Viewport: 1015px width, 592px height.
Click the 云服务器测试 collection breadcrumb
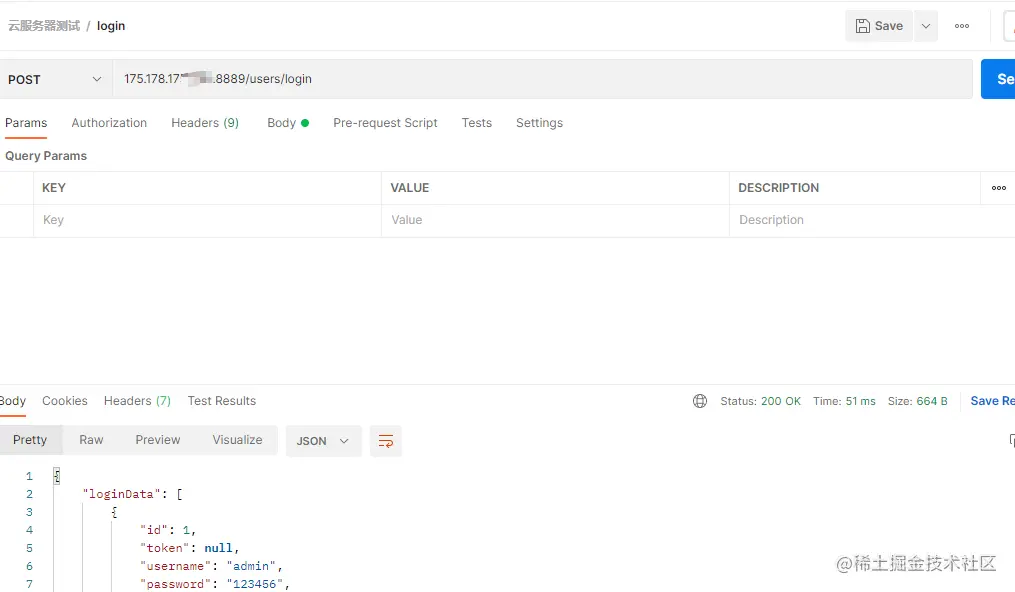44,26
